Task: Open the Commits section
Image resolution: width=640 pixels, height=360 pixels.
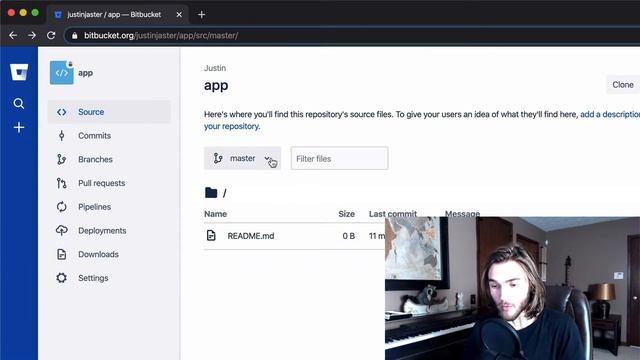Action: 109,136
